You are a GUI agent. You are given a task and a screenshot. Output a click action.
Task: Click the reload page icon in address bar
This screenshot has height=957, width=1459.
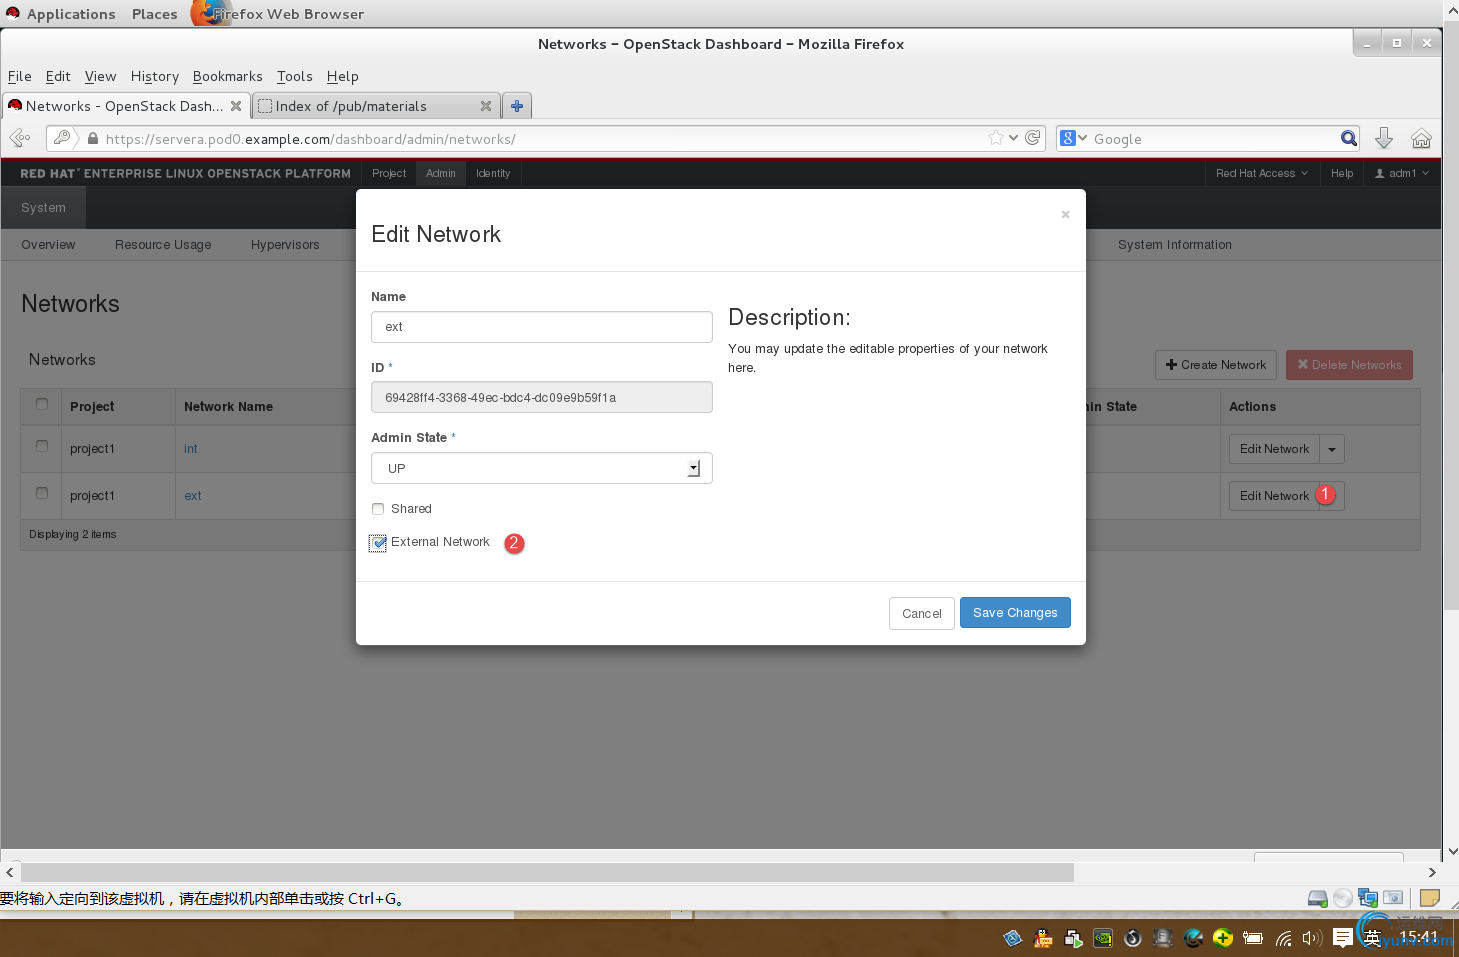[x=1033, y=138]
